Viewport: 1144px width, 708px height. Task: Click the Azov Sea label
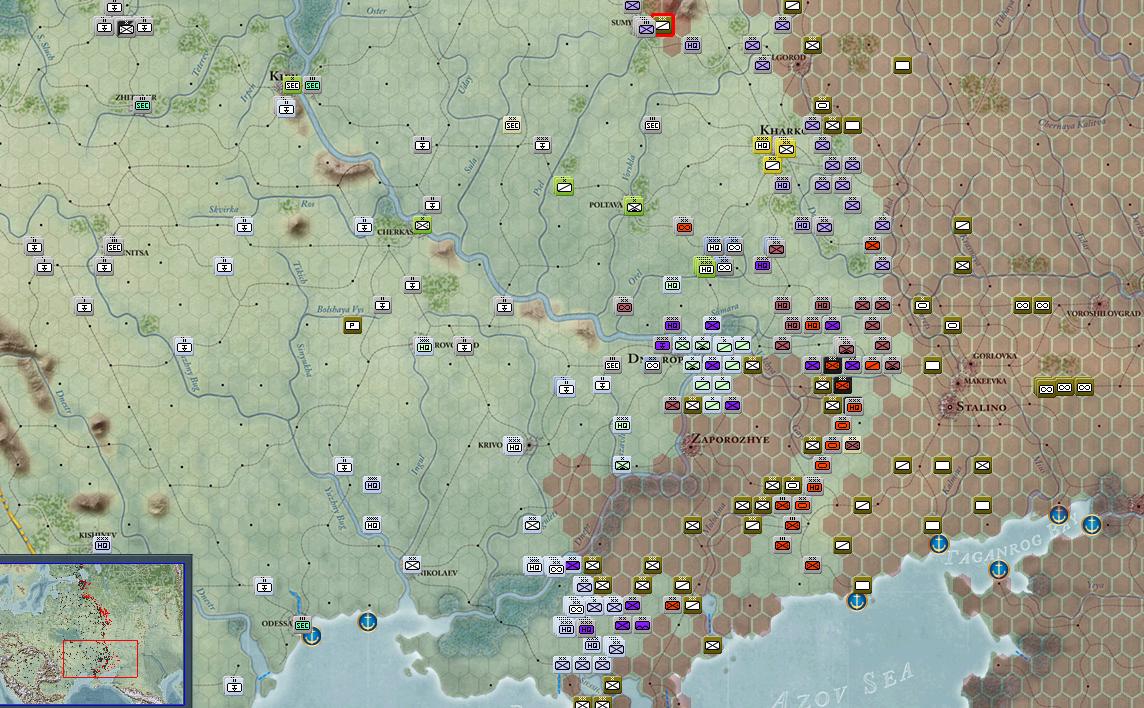[x=843, y=687]
